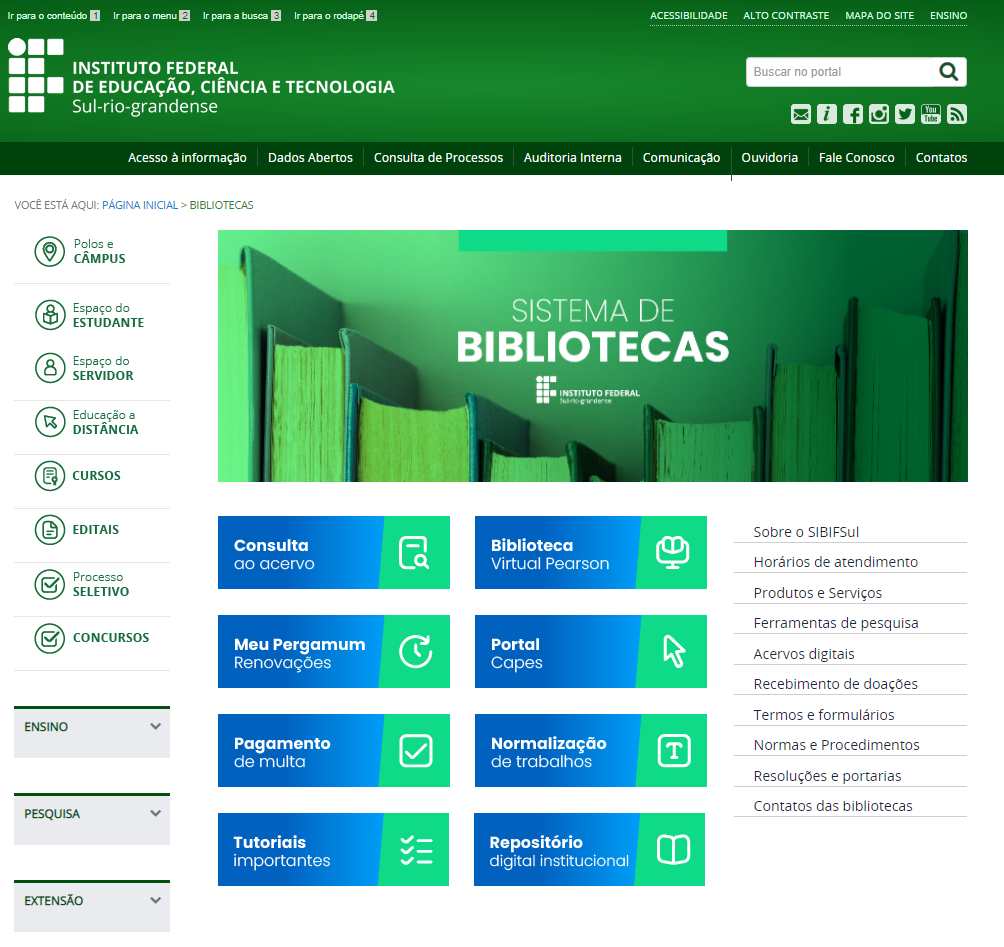Click the Twitter bird icon
1004x947 pixels.
(x=905, y=114)
